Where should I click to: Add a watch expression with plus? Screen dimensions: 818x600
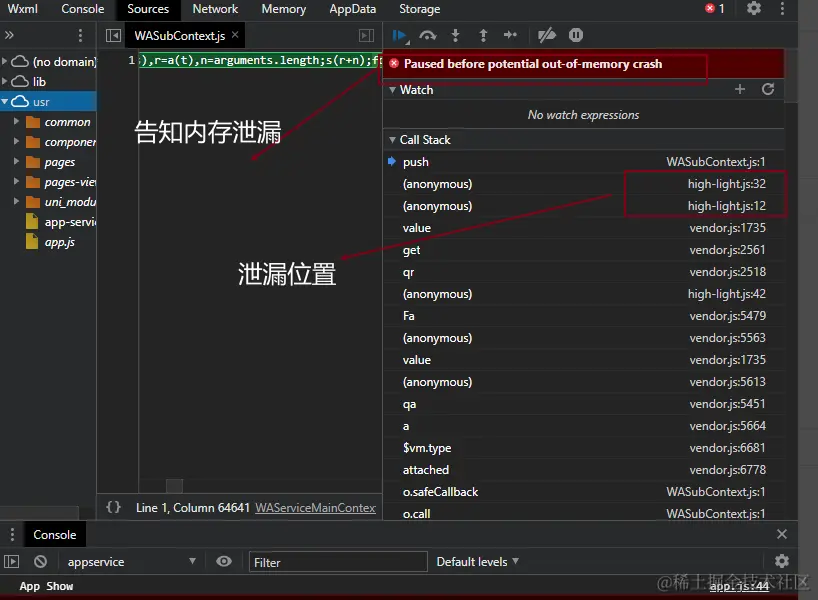[x=740, y=89]
